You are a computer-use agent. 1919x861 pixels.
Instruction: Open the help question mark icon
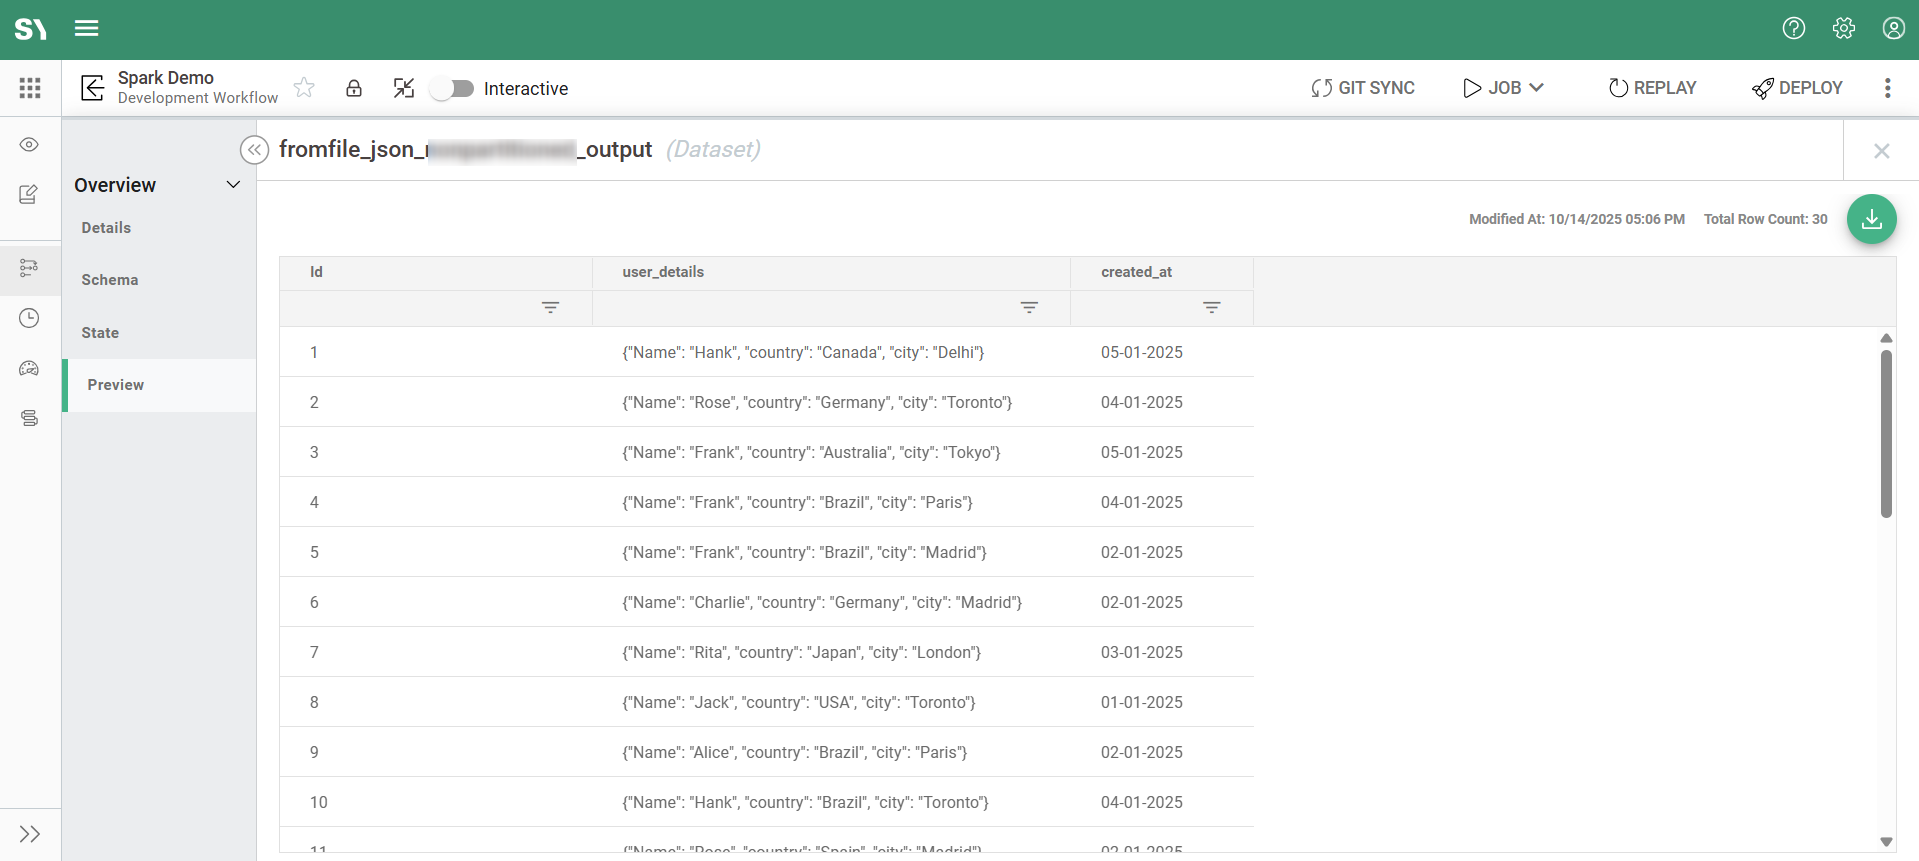[x=1794, y=29]
